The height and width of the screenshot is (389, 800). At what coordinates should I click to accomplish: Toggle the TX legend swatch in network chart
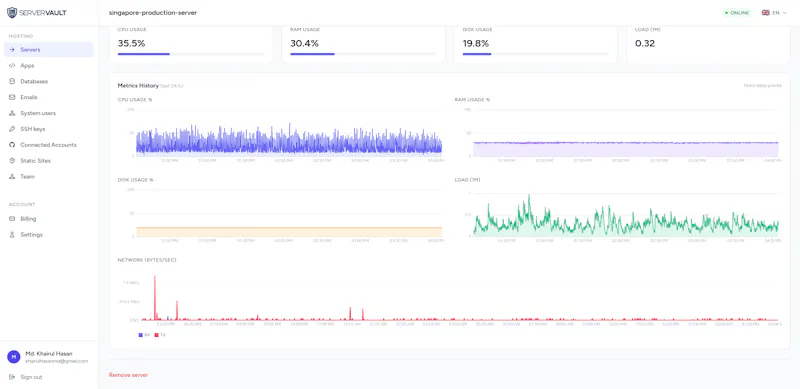157,335
